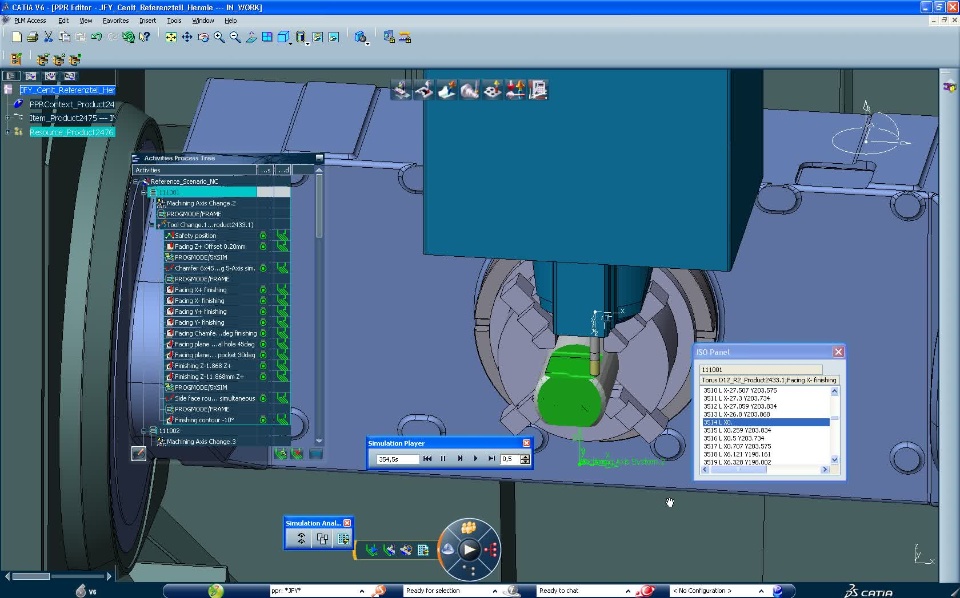Viewport: 960px width, 598px height.
Task: Click the table icon left of the compass
Action: coord(423,550)
